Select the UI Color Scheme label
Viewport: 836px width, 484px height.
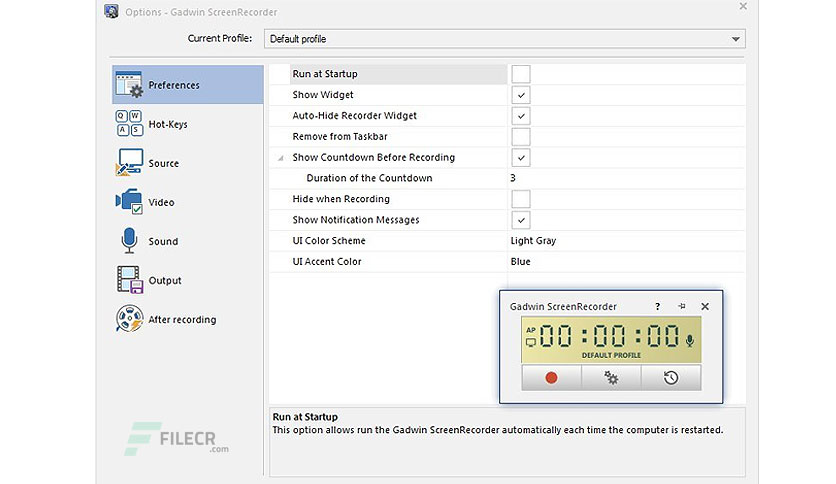329,240
